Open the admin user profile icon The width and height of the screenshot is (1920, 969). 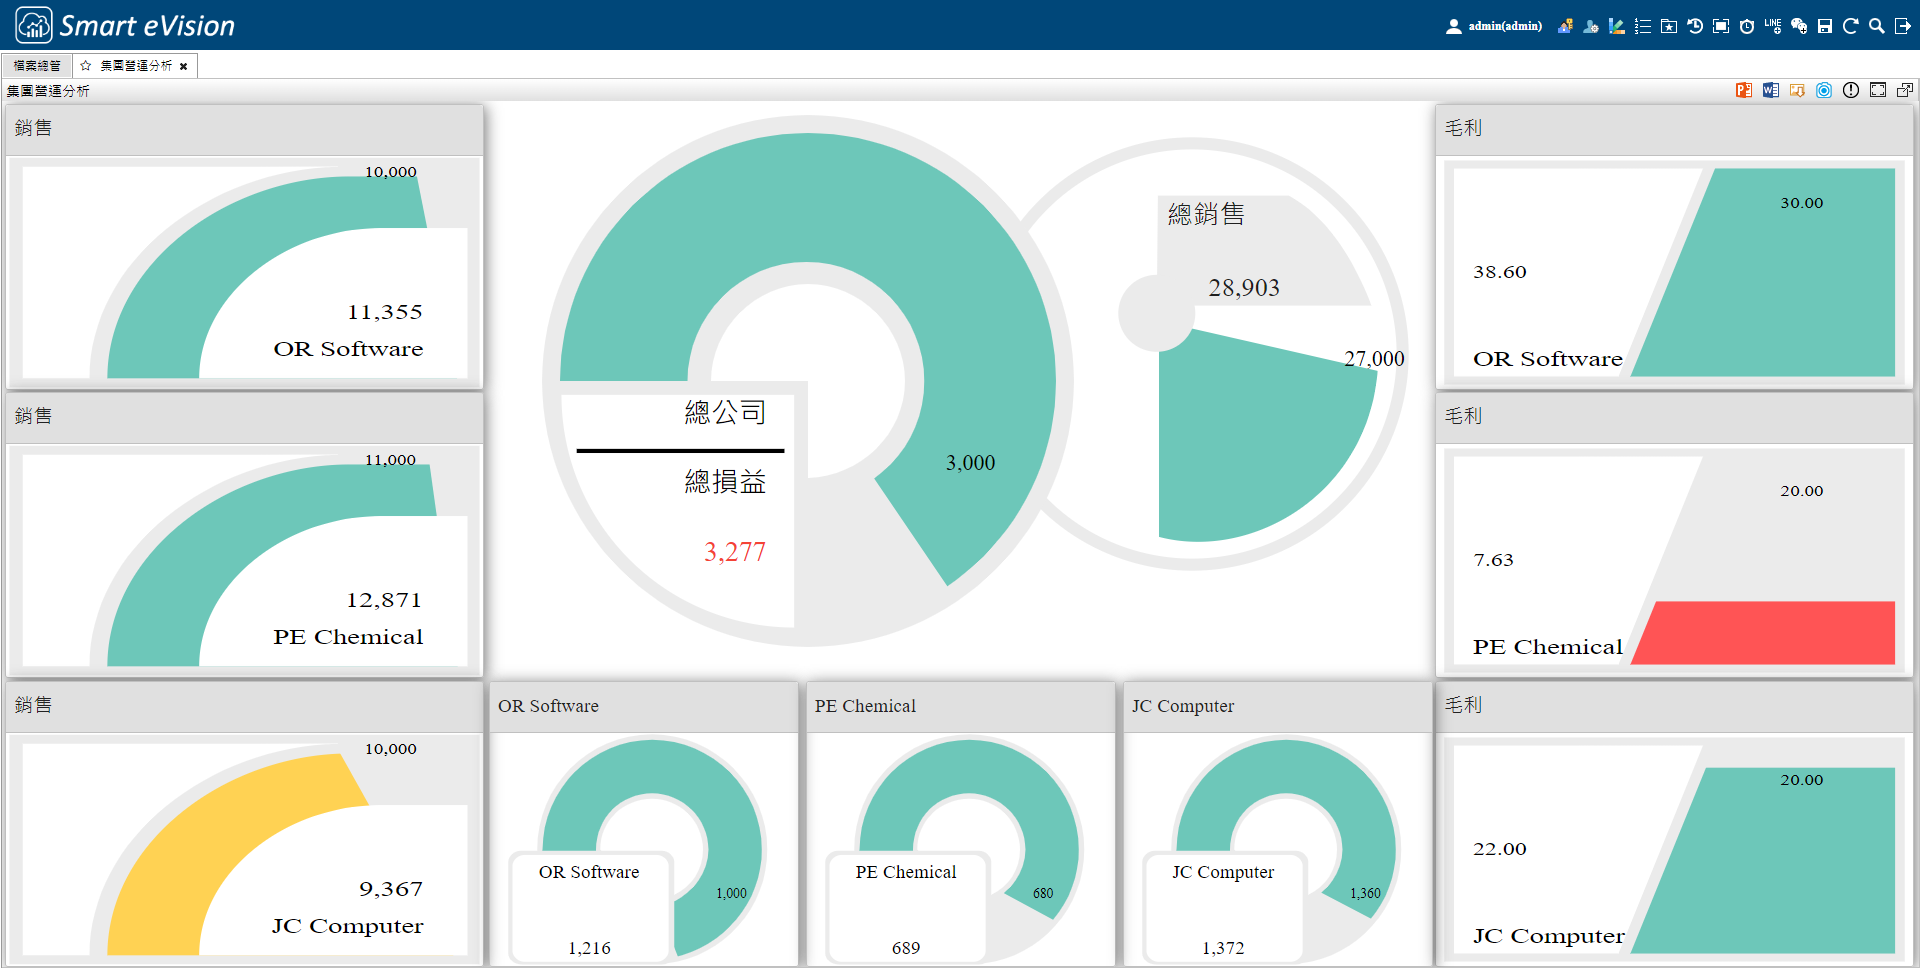[x=1453, y=26]
